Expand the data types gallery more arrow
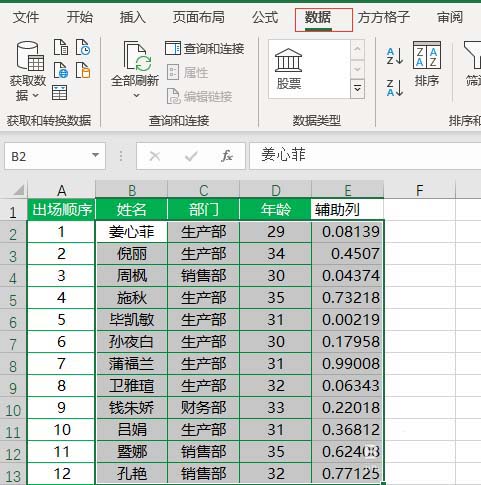Image resolution: width=481 pixels, height=485 pixels. [357, 89]
